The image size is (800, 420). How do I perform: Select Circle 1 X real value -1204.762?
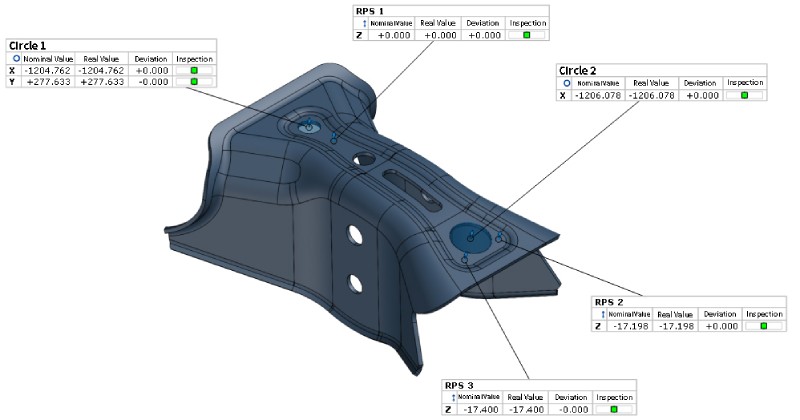point(102,70)
